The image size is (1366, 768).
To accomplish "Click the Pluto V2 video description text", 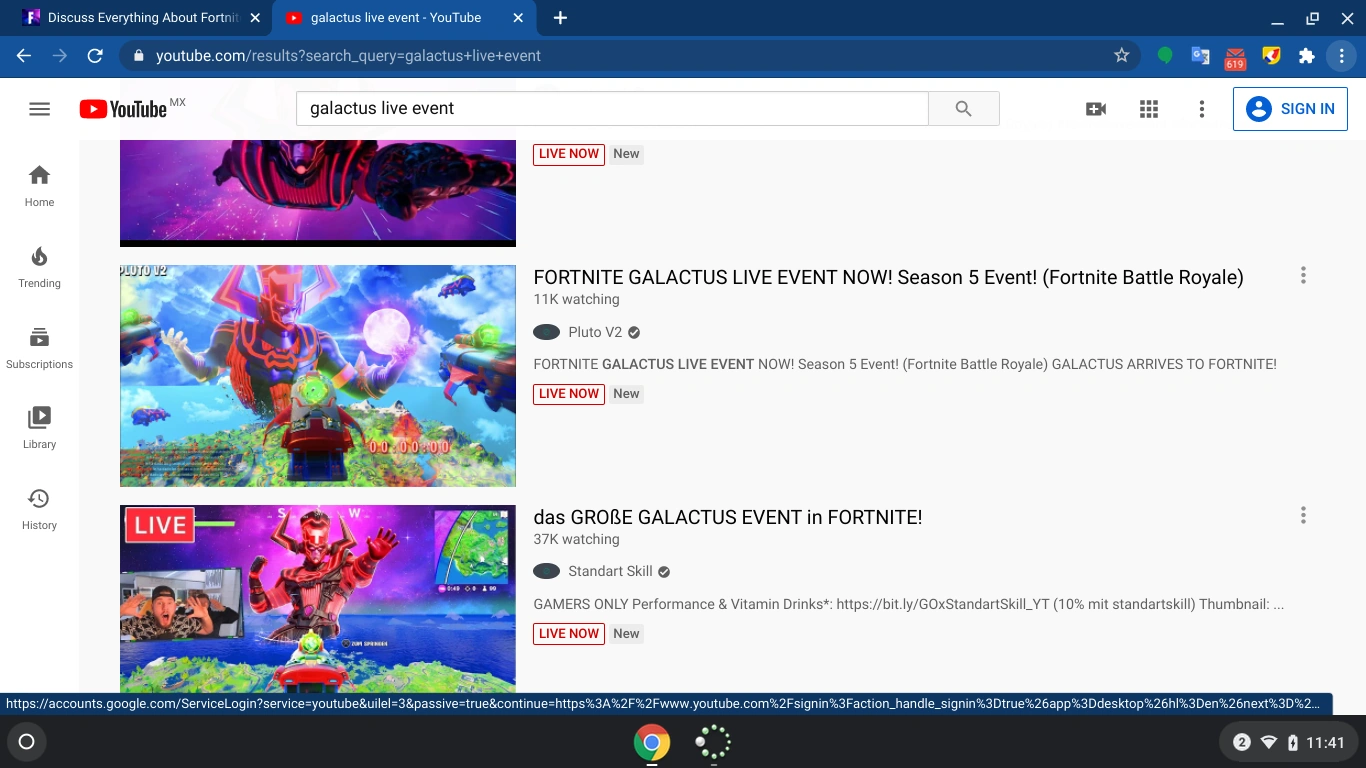I will click(x=905, y=364).
